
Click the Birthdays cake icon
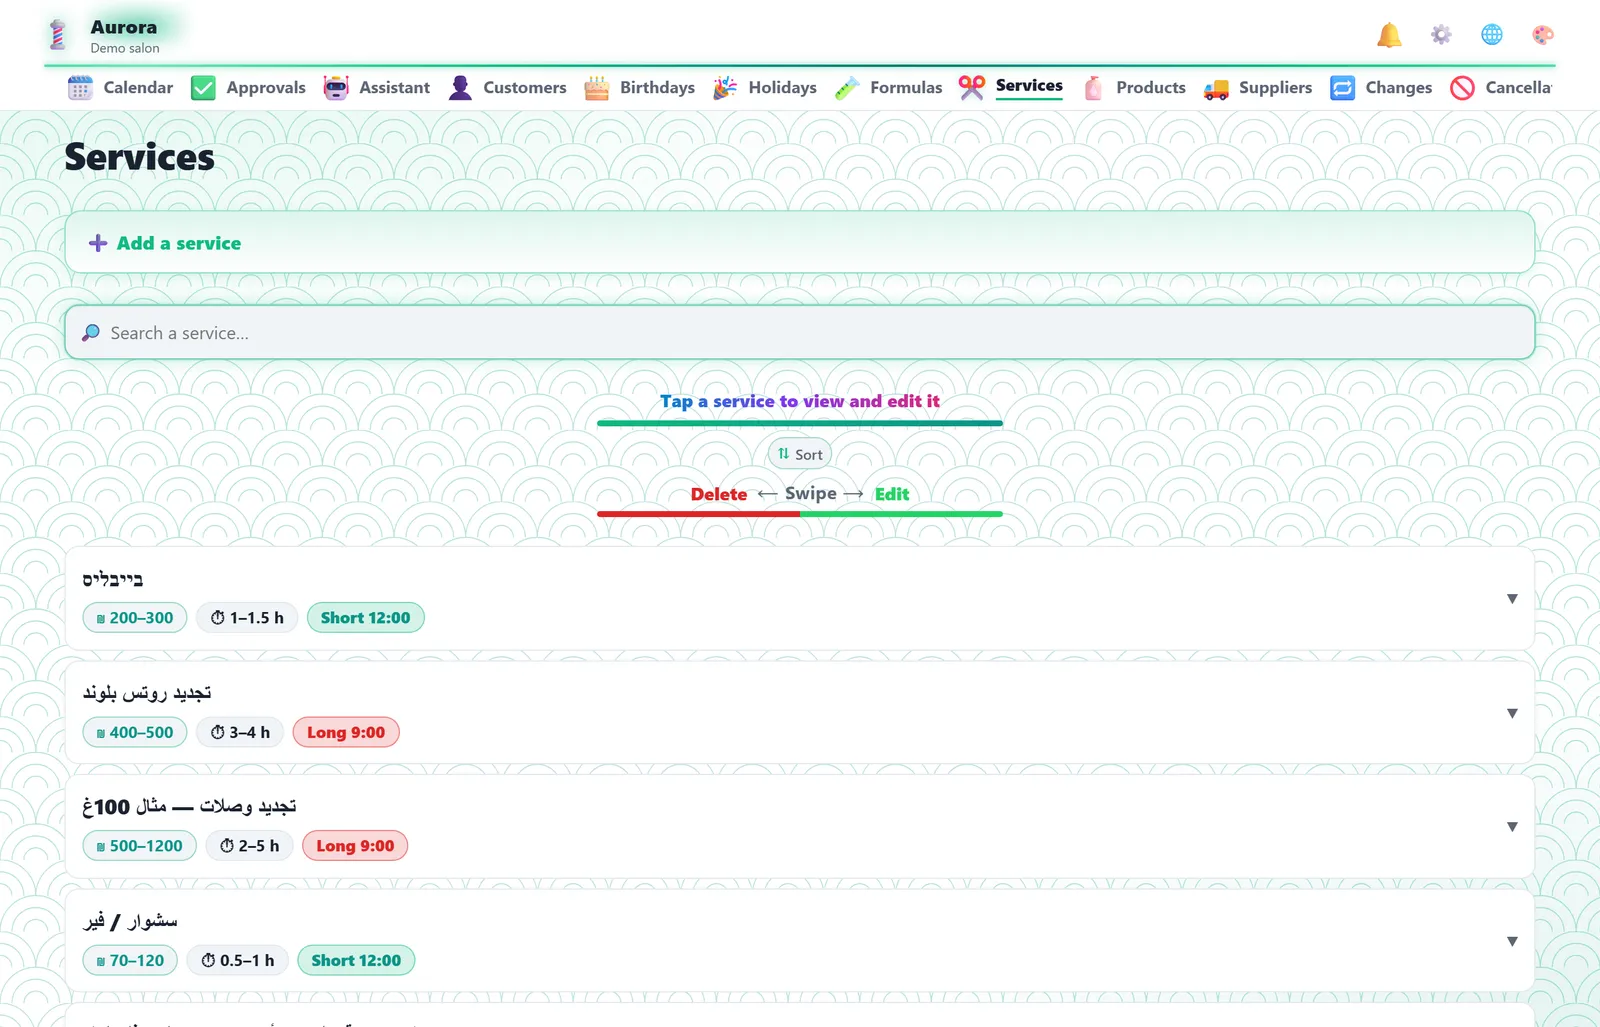click(596, 88)
